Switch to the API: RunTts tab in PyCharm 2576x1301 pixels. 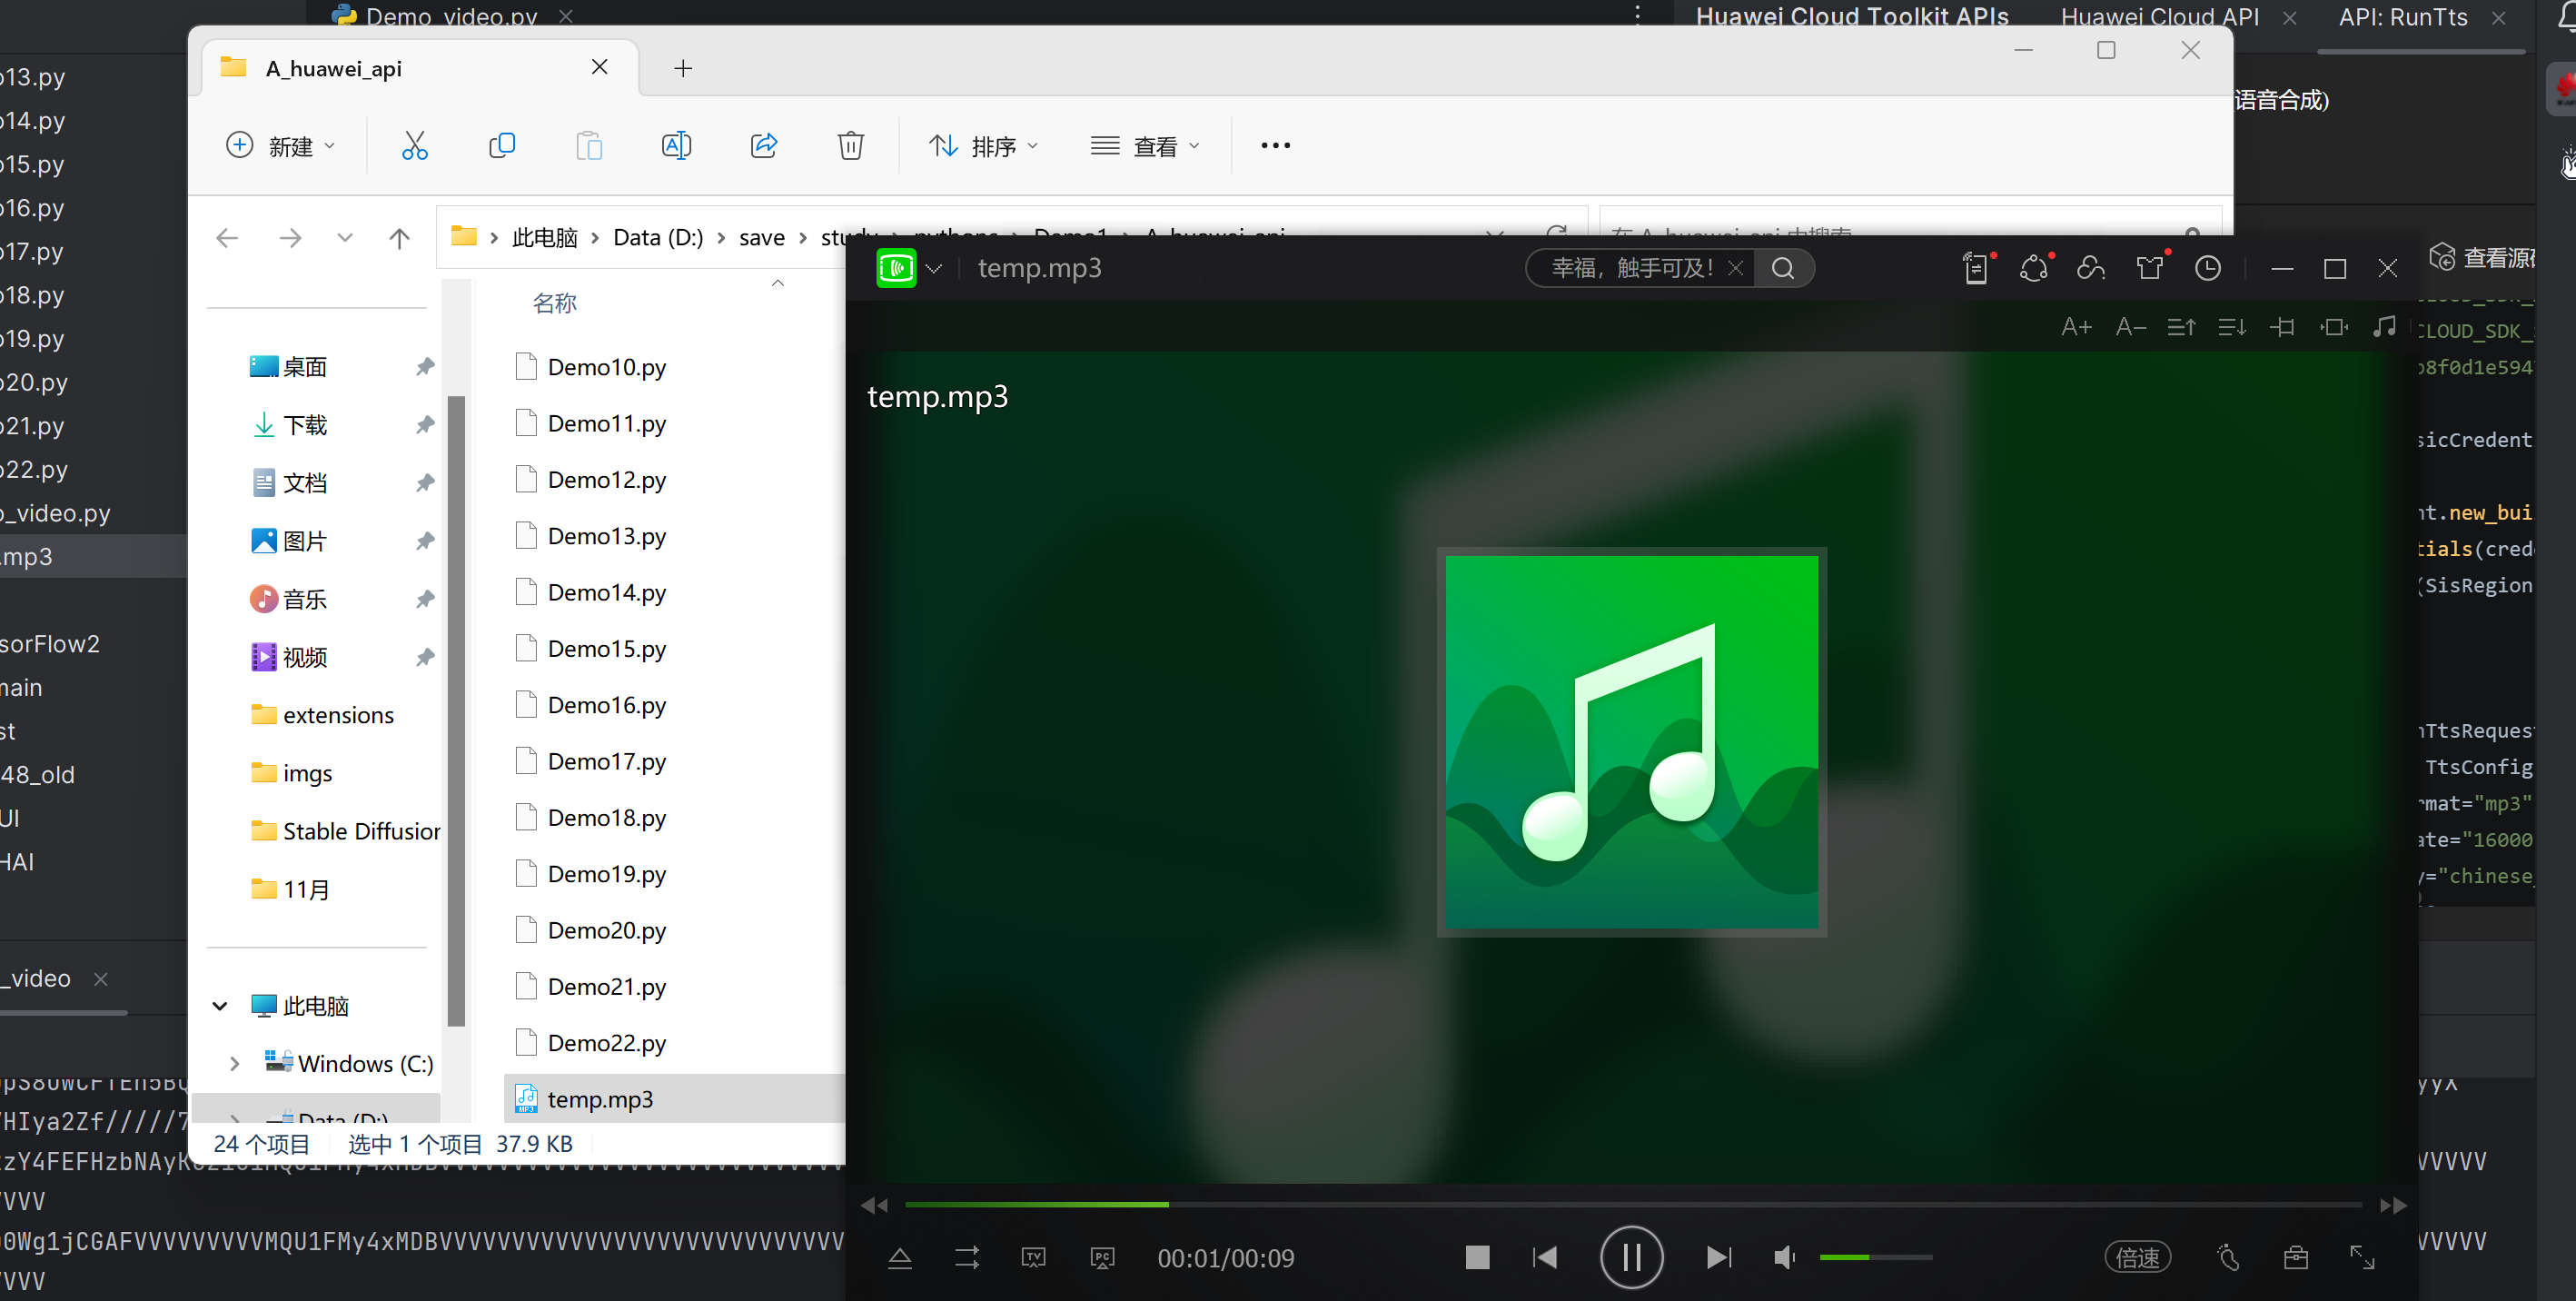pyautogui.click(x=2403, y=17)
